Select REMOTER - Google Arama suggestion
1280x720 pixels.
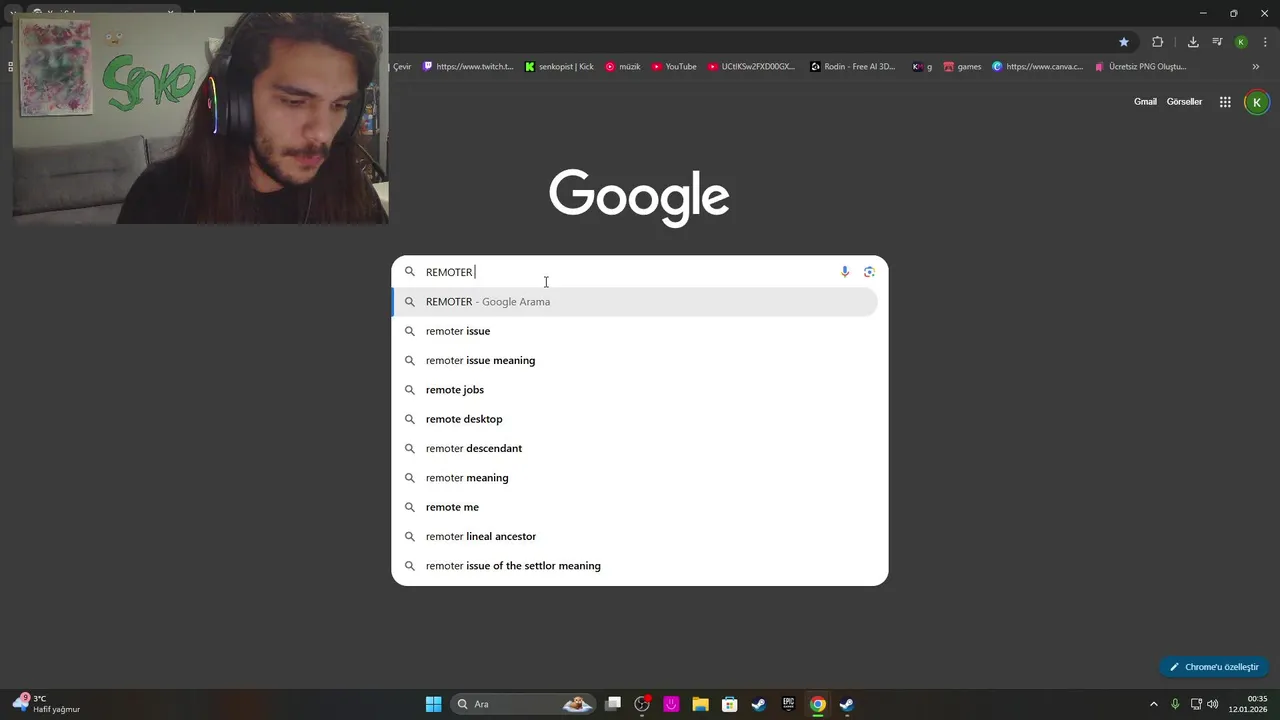[635, 302]
